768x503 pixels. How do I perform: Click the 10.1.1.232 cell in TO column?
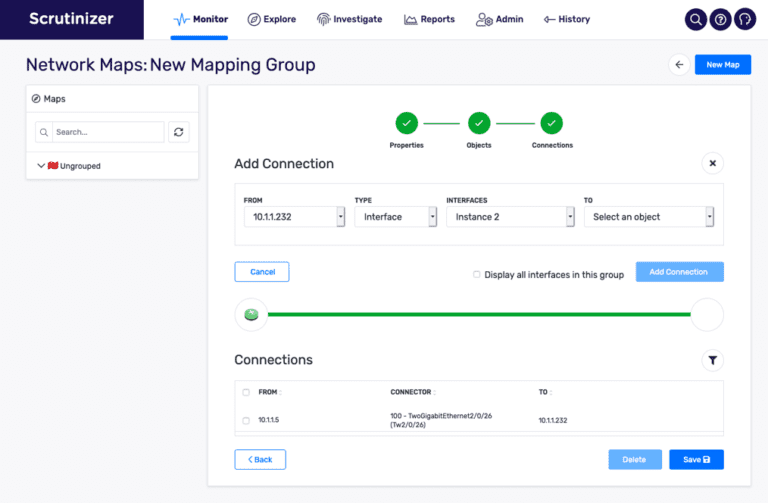click(552, 420)
